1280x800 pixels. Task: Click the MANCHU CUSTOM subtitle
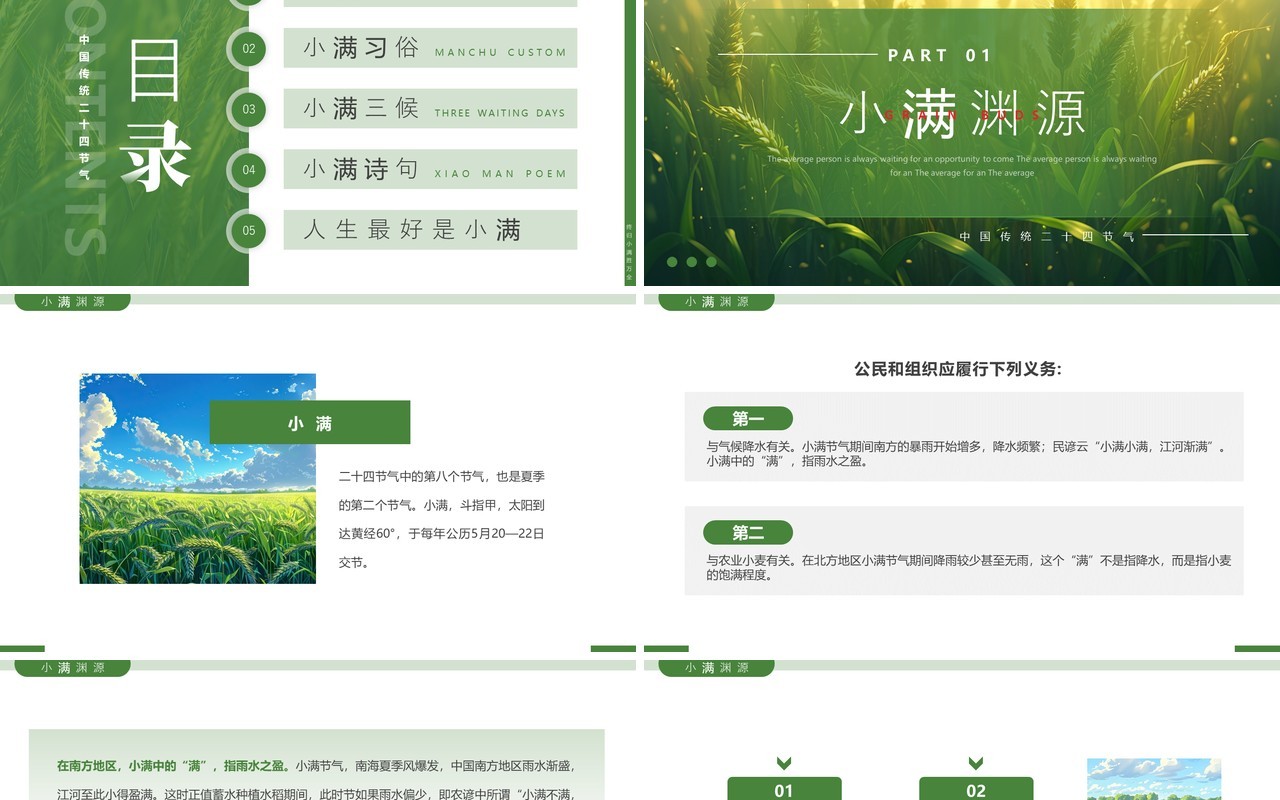(500, 52)
